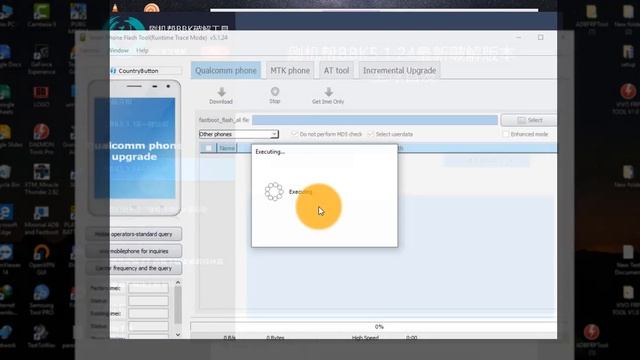This screenshot has height=360, width=640.
Task: Open the Other phones dropdown
Action: pos(239,134)
